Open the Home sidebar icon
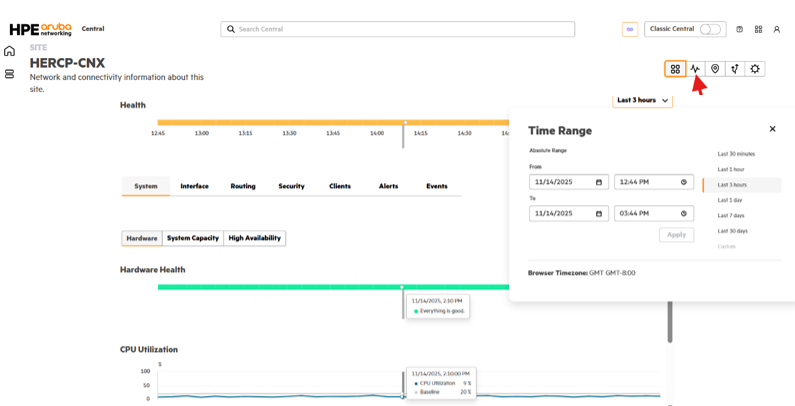The image size is (795, 406). point(9,51)
